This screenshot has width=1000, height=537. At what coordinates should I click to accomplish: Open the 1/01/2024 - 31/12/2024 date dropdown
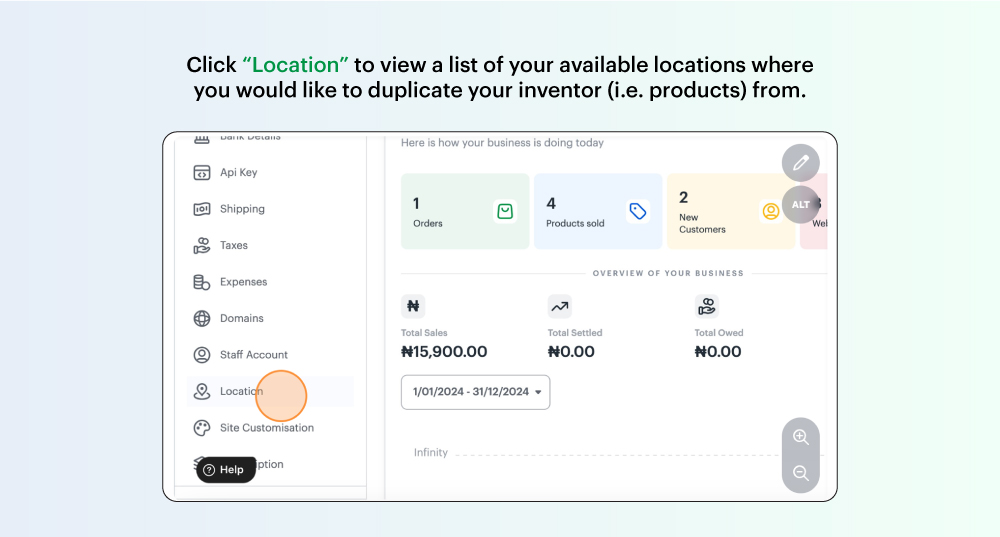[475, 392]
